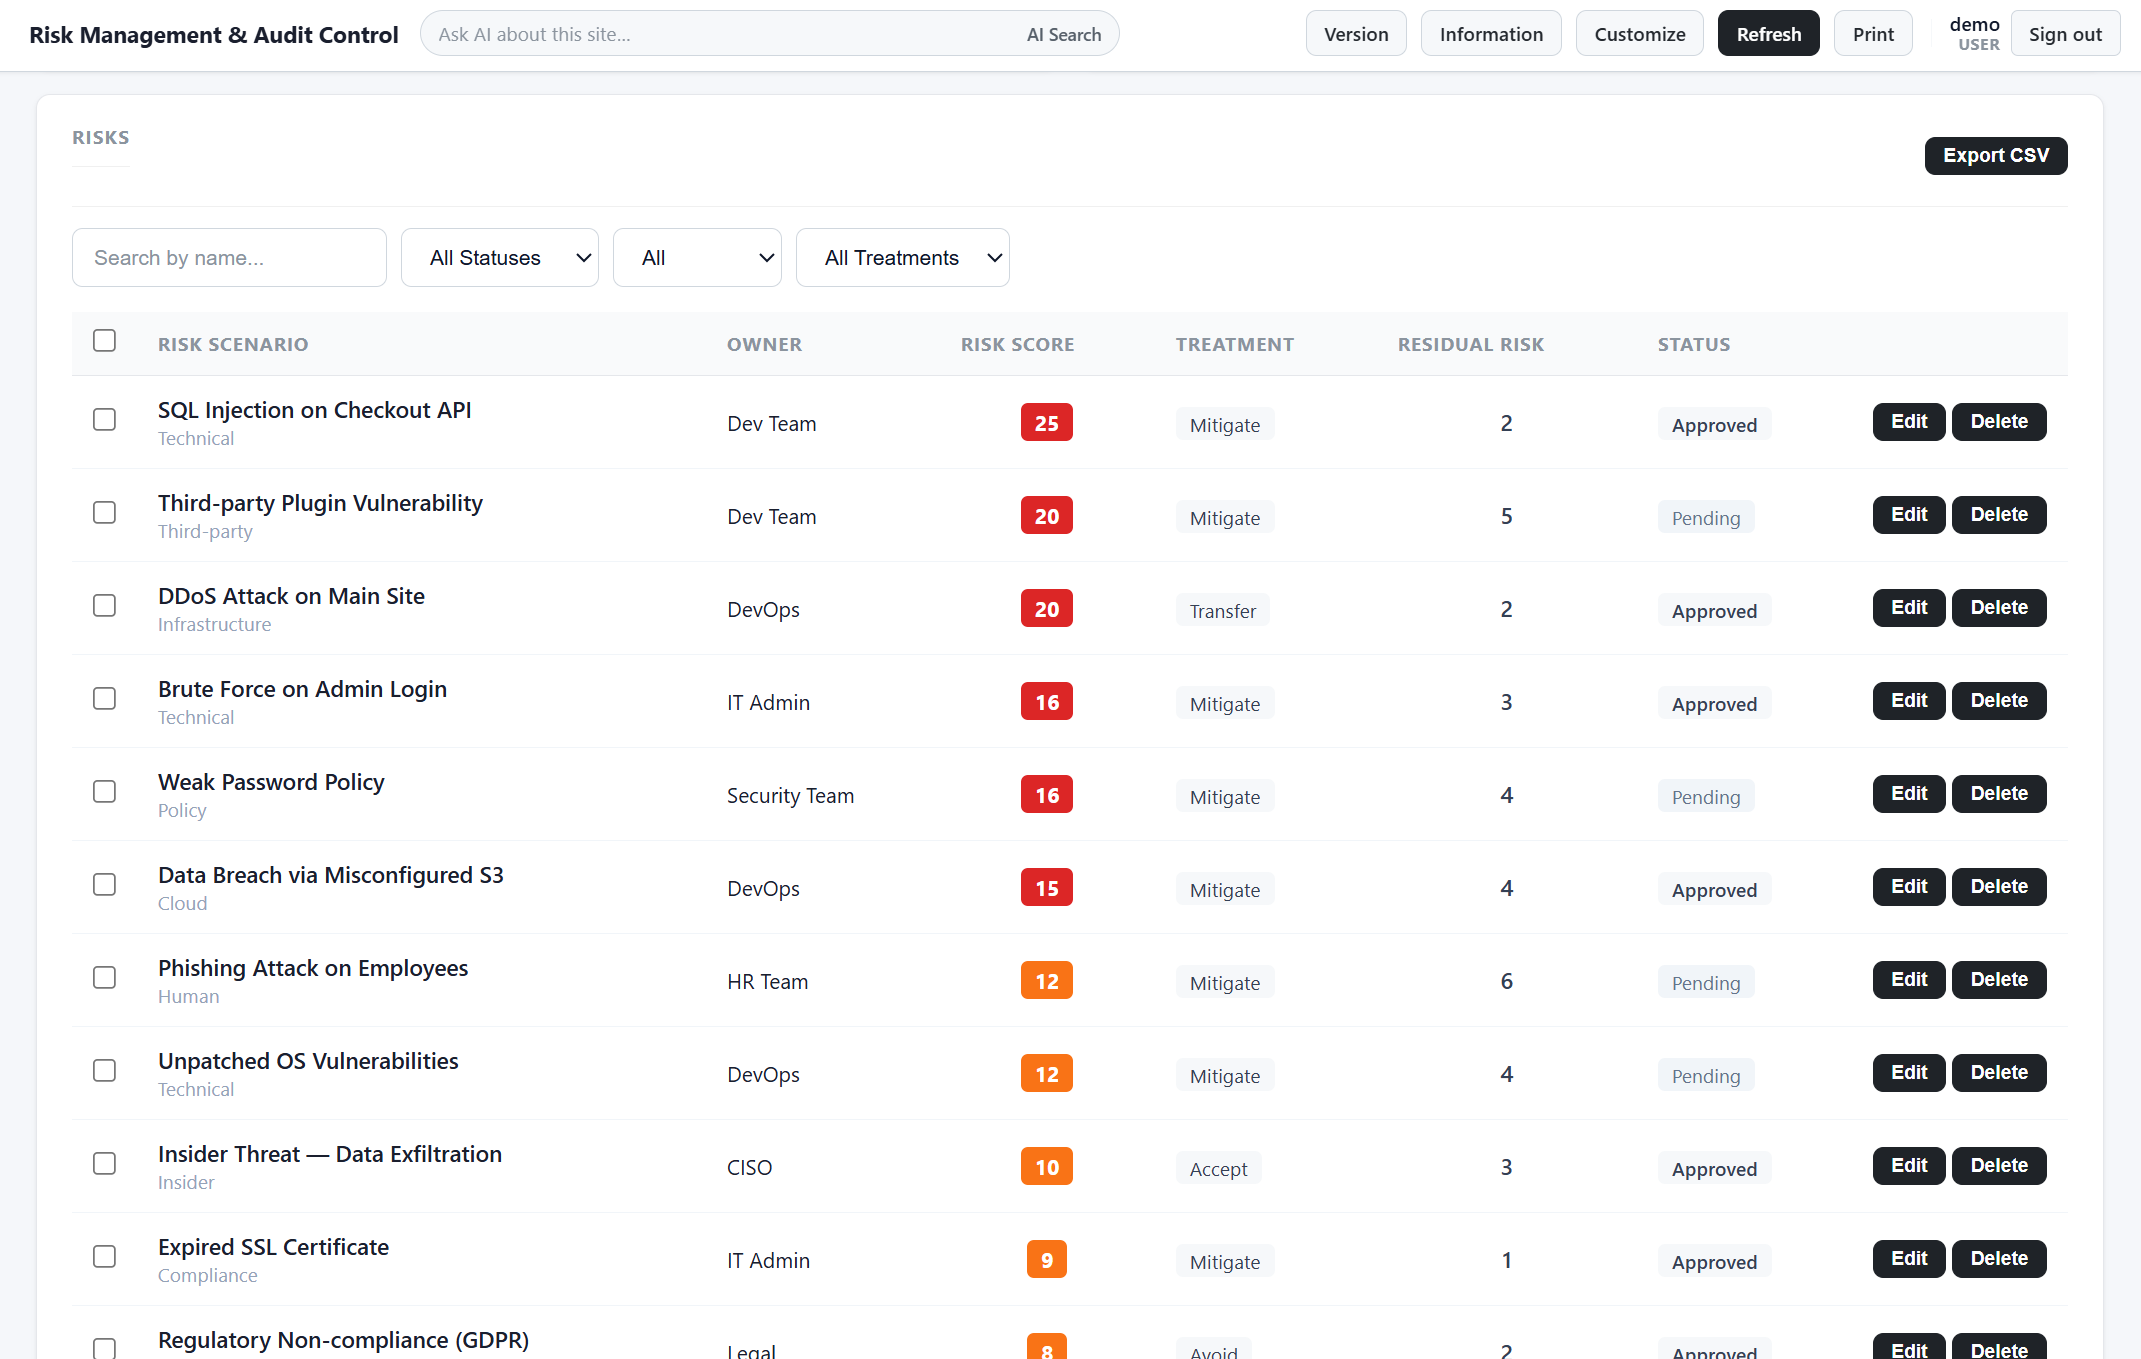Click the AI Search button
Viewport: 2141px width, 1359px height.
pyautogui.click(x=1064, y=34)
